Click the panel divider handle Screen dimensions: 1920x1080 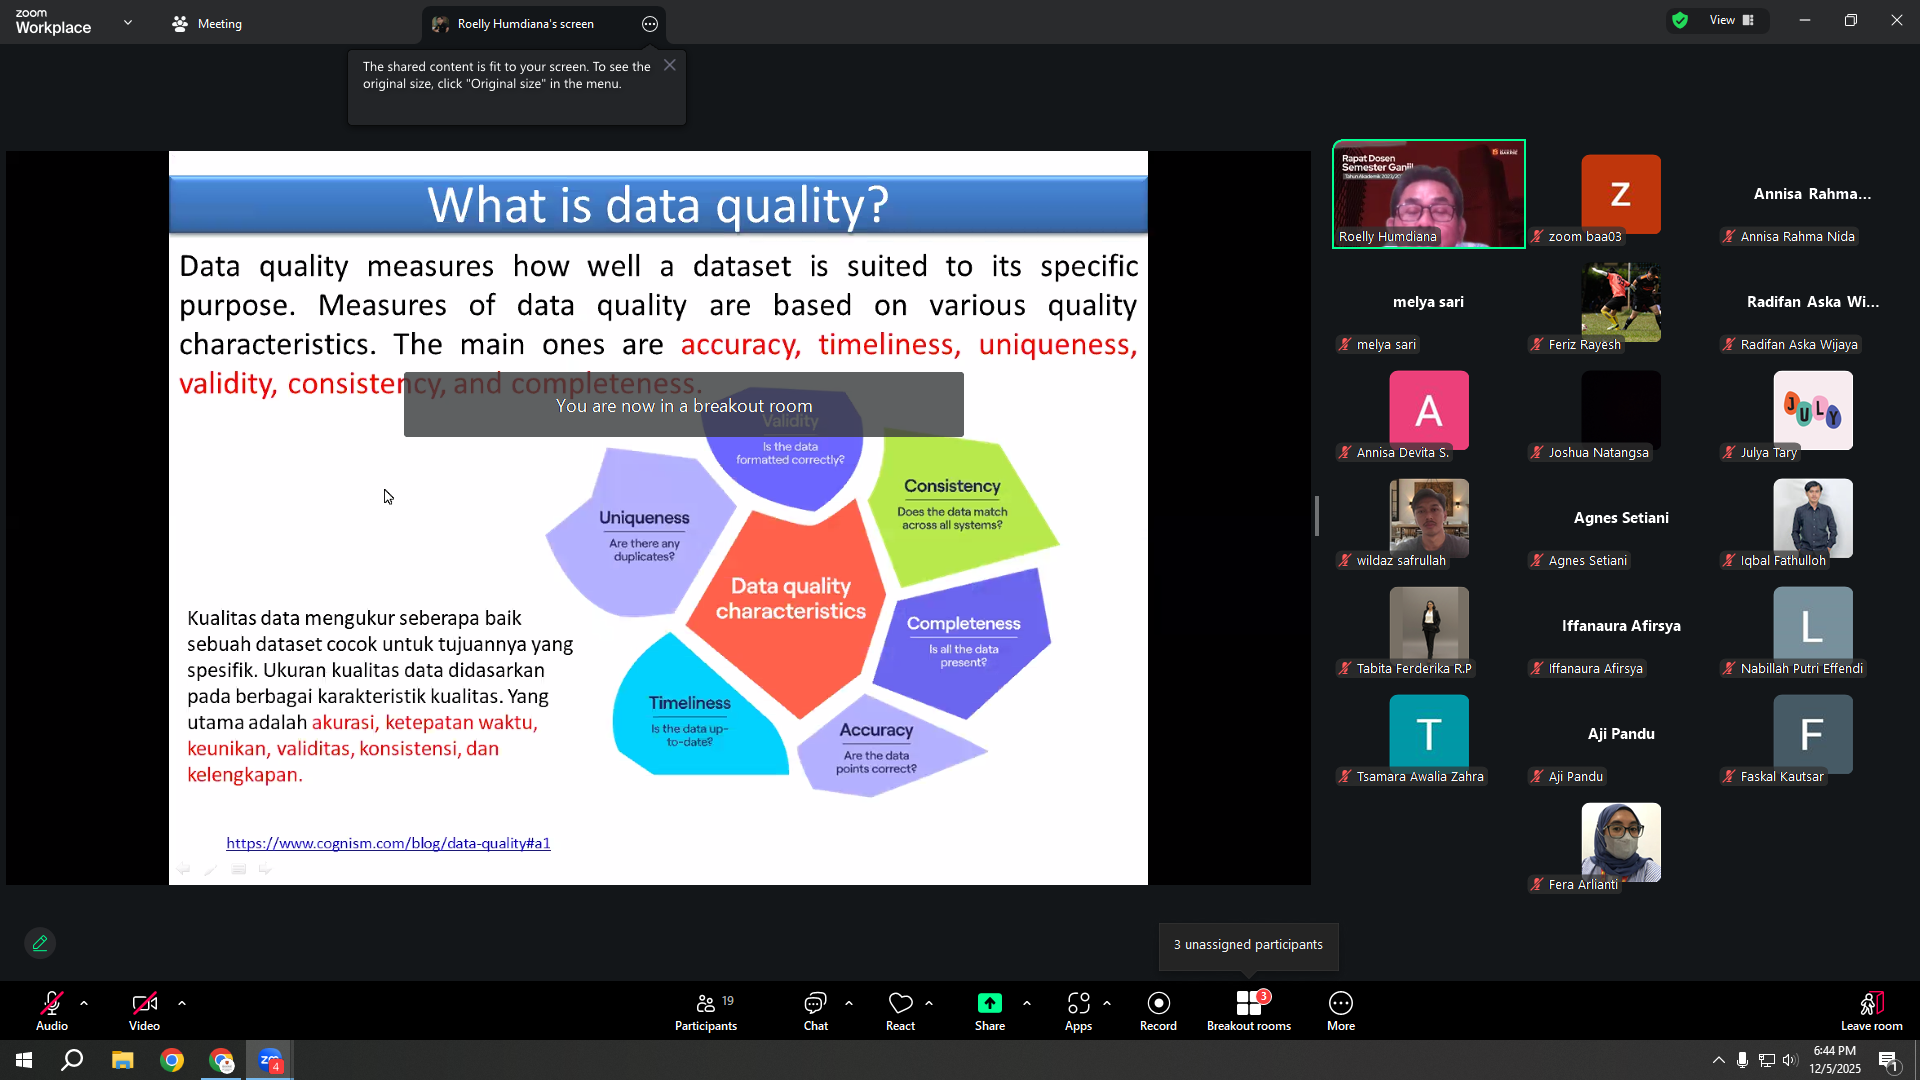point(1317,516)
